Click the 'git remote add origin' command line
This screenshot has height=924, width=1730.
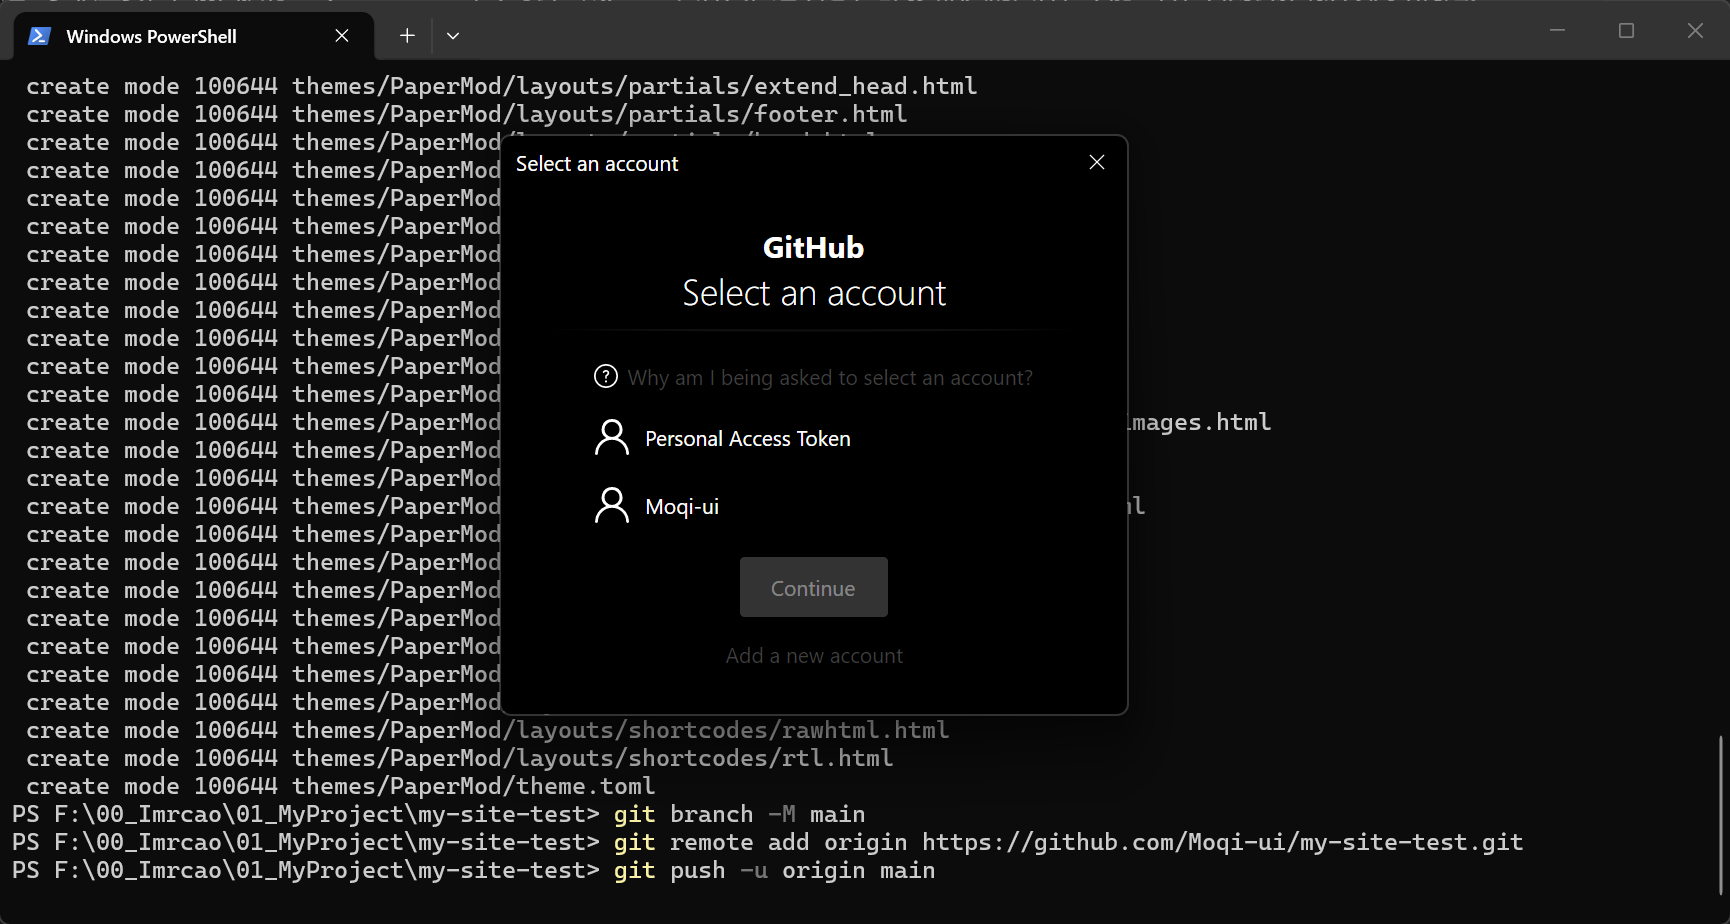768,843
